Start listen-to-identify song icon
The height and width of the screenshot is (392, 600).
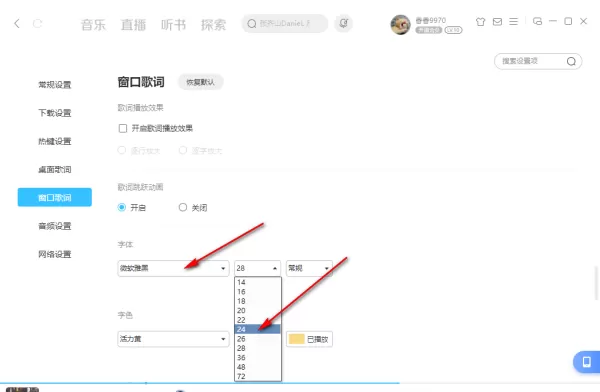coord(344,23)
